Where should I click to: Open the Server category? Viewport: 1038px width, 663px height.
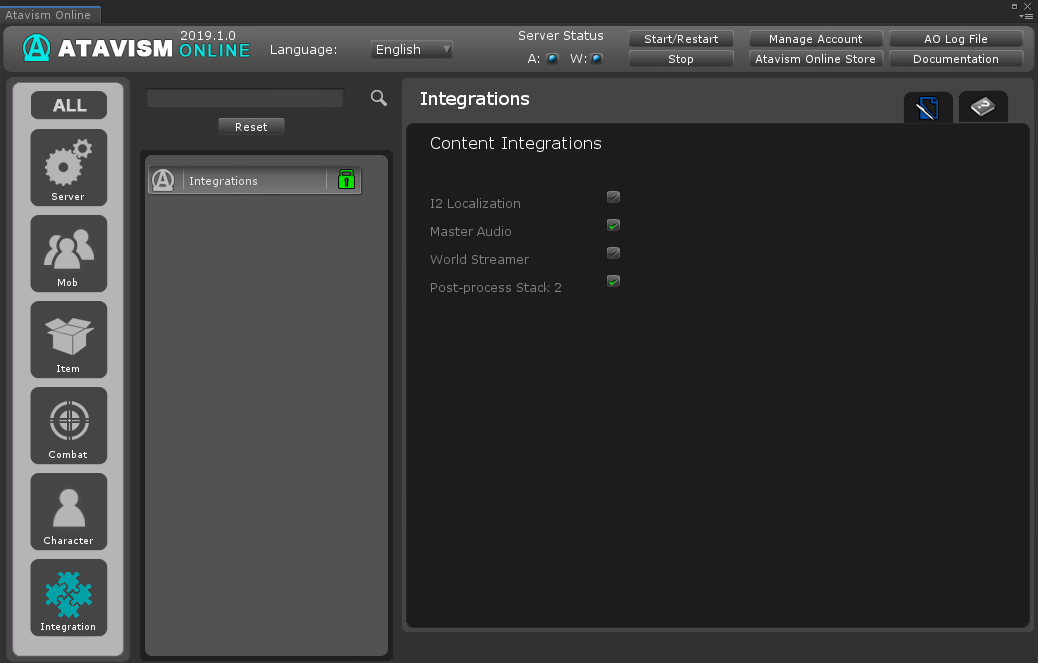click(68, 167)
